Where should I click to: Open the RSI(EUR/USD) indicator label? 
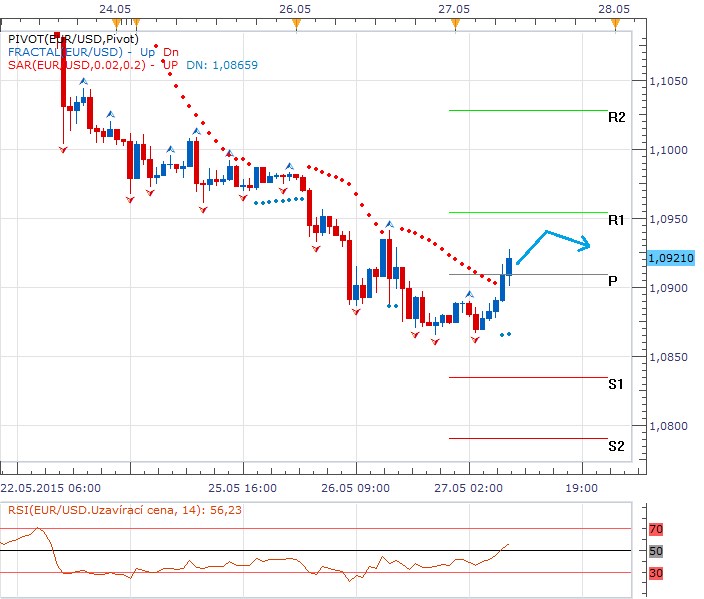point(123,510)
